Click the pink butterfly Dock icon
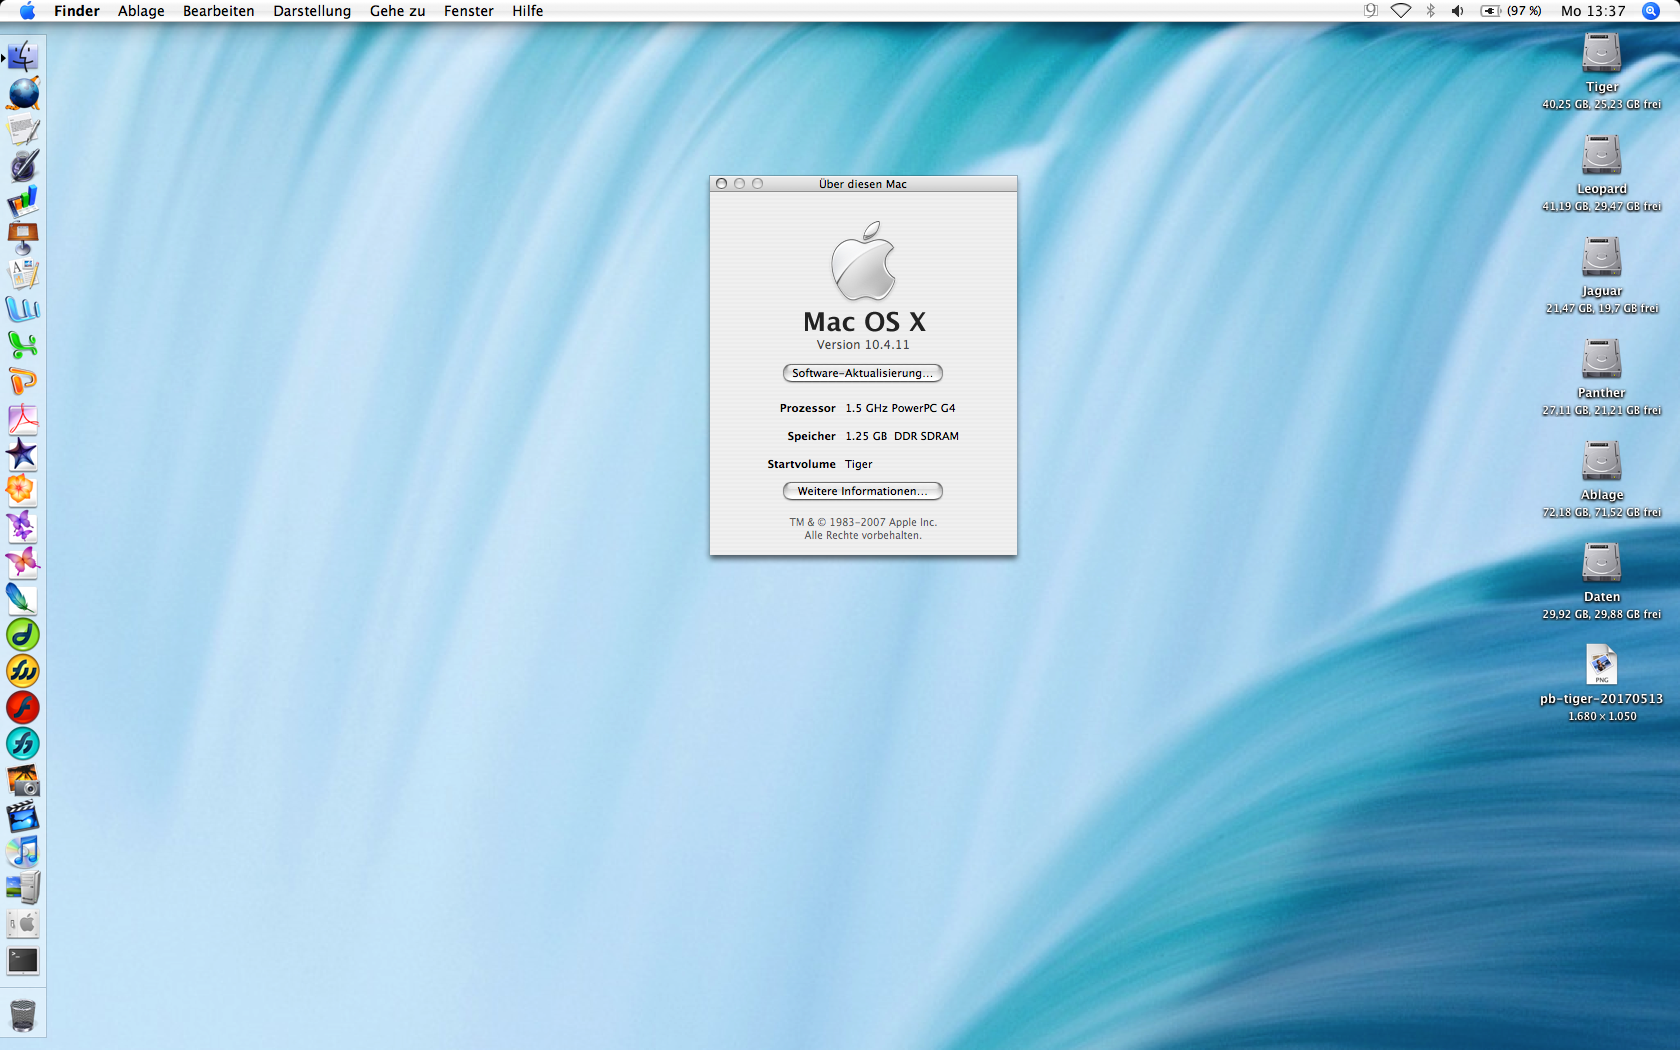1680x1050 pixels. click(23, 562)
